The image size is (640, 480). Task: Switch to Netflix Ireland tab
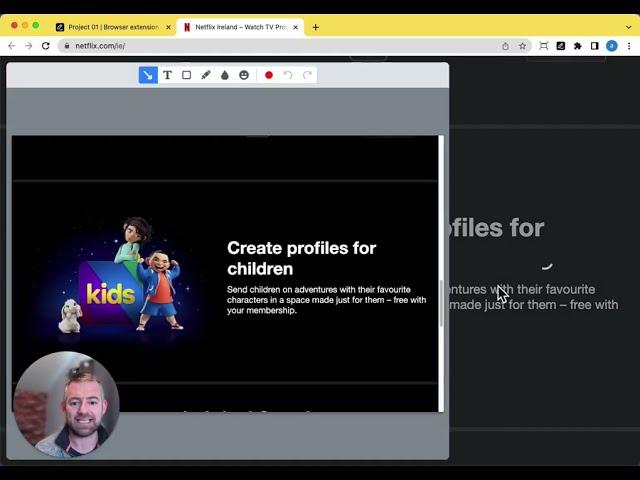click(x=240, y=27)
